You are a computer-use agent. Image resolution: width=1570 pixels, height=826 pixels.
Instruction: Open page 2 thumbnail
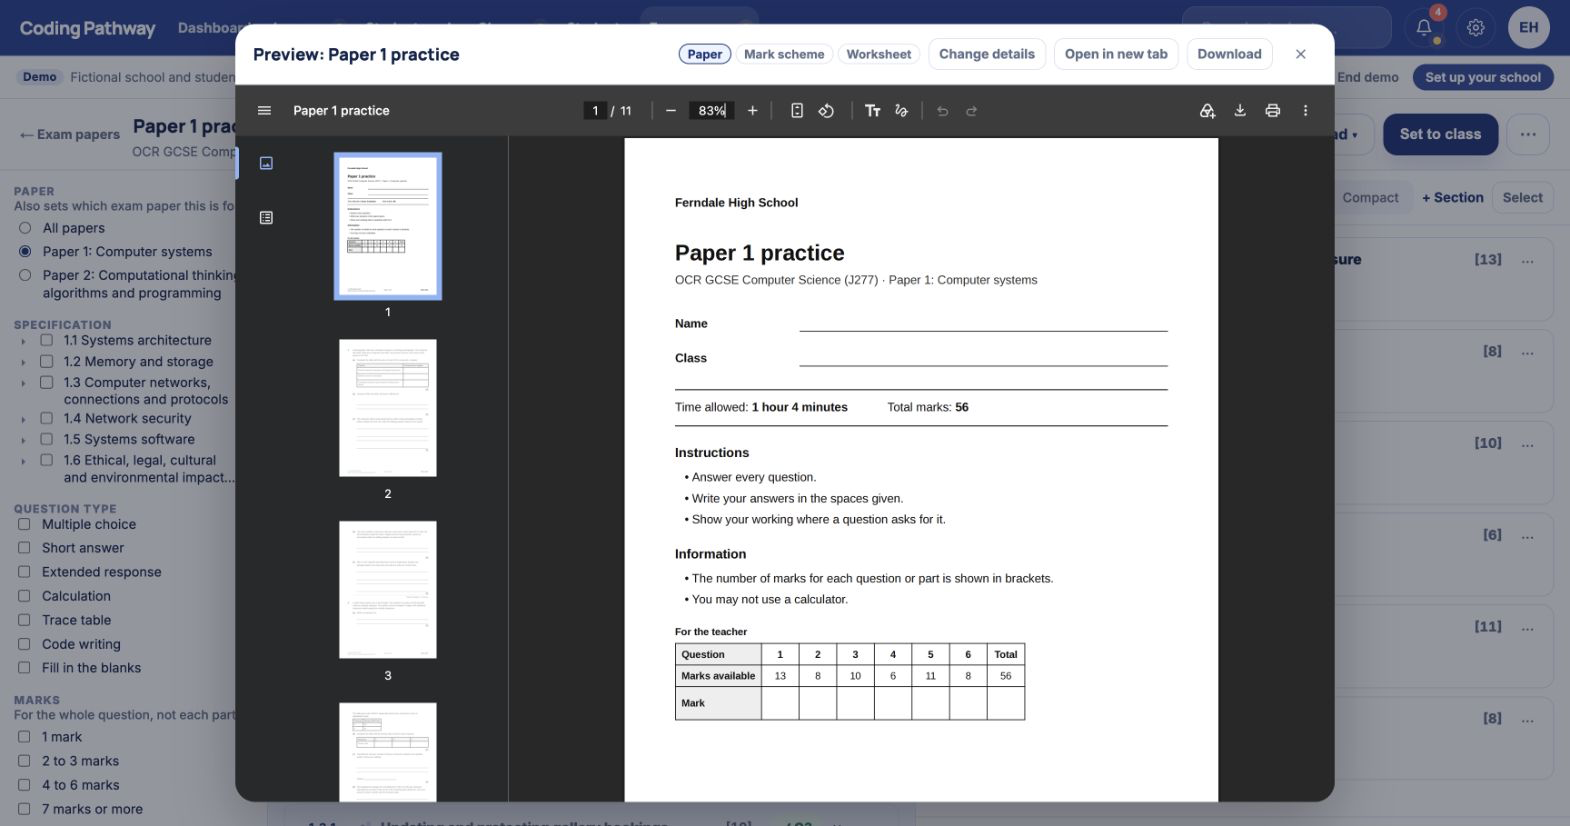388,408
